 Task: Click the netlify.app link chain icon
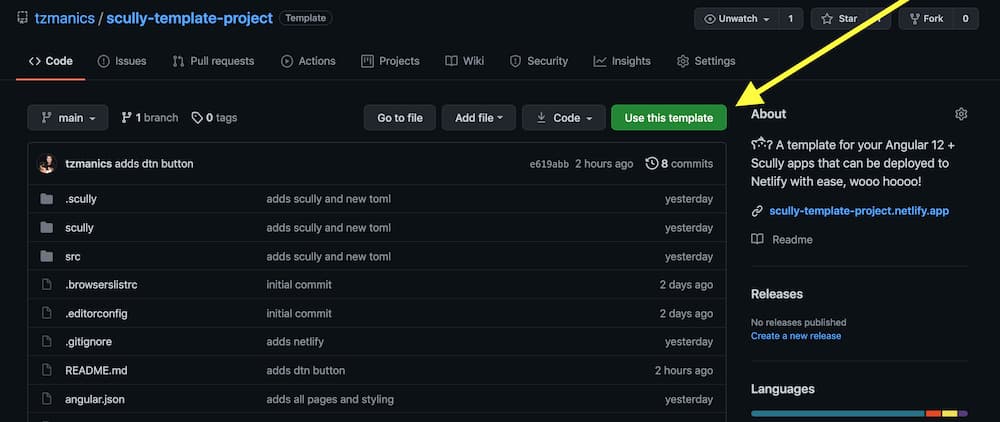(x=758, y=211)
